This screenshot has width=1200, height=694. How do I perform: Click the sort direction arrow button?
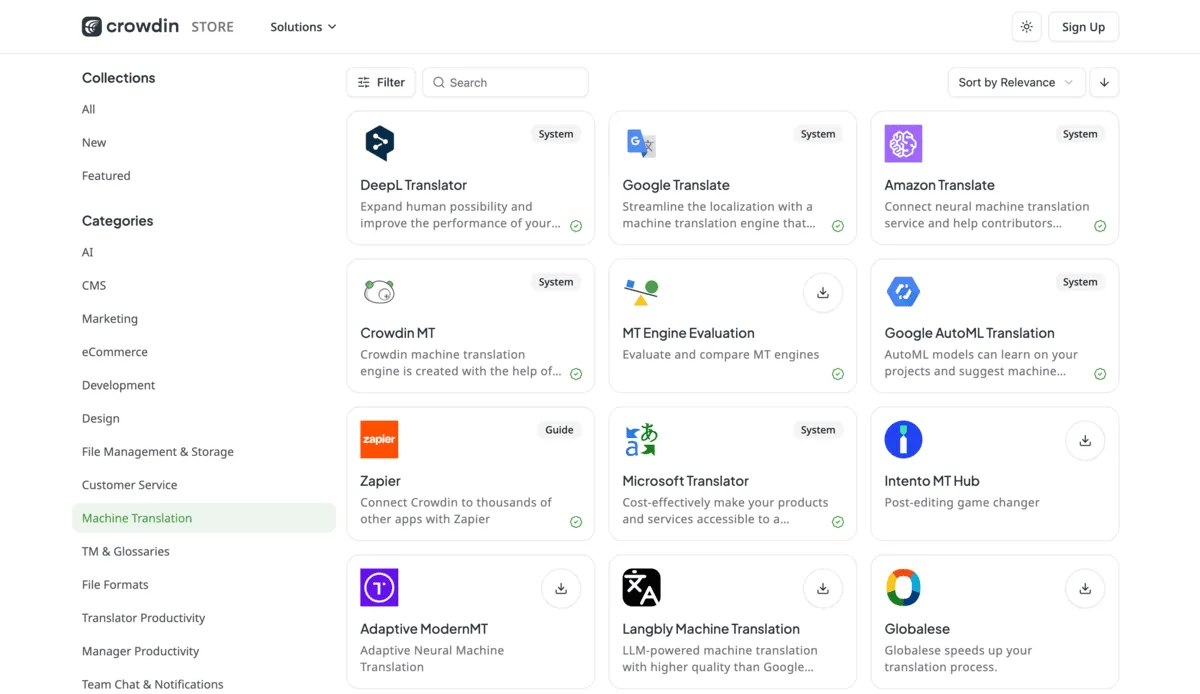point(1104,82)
